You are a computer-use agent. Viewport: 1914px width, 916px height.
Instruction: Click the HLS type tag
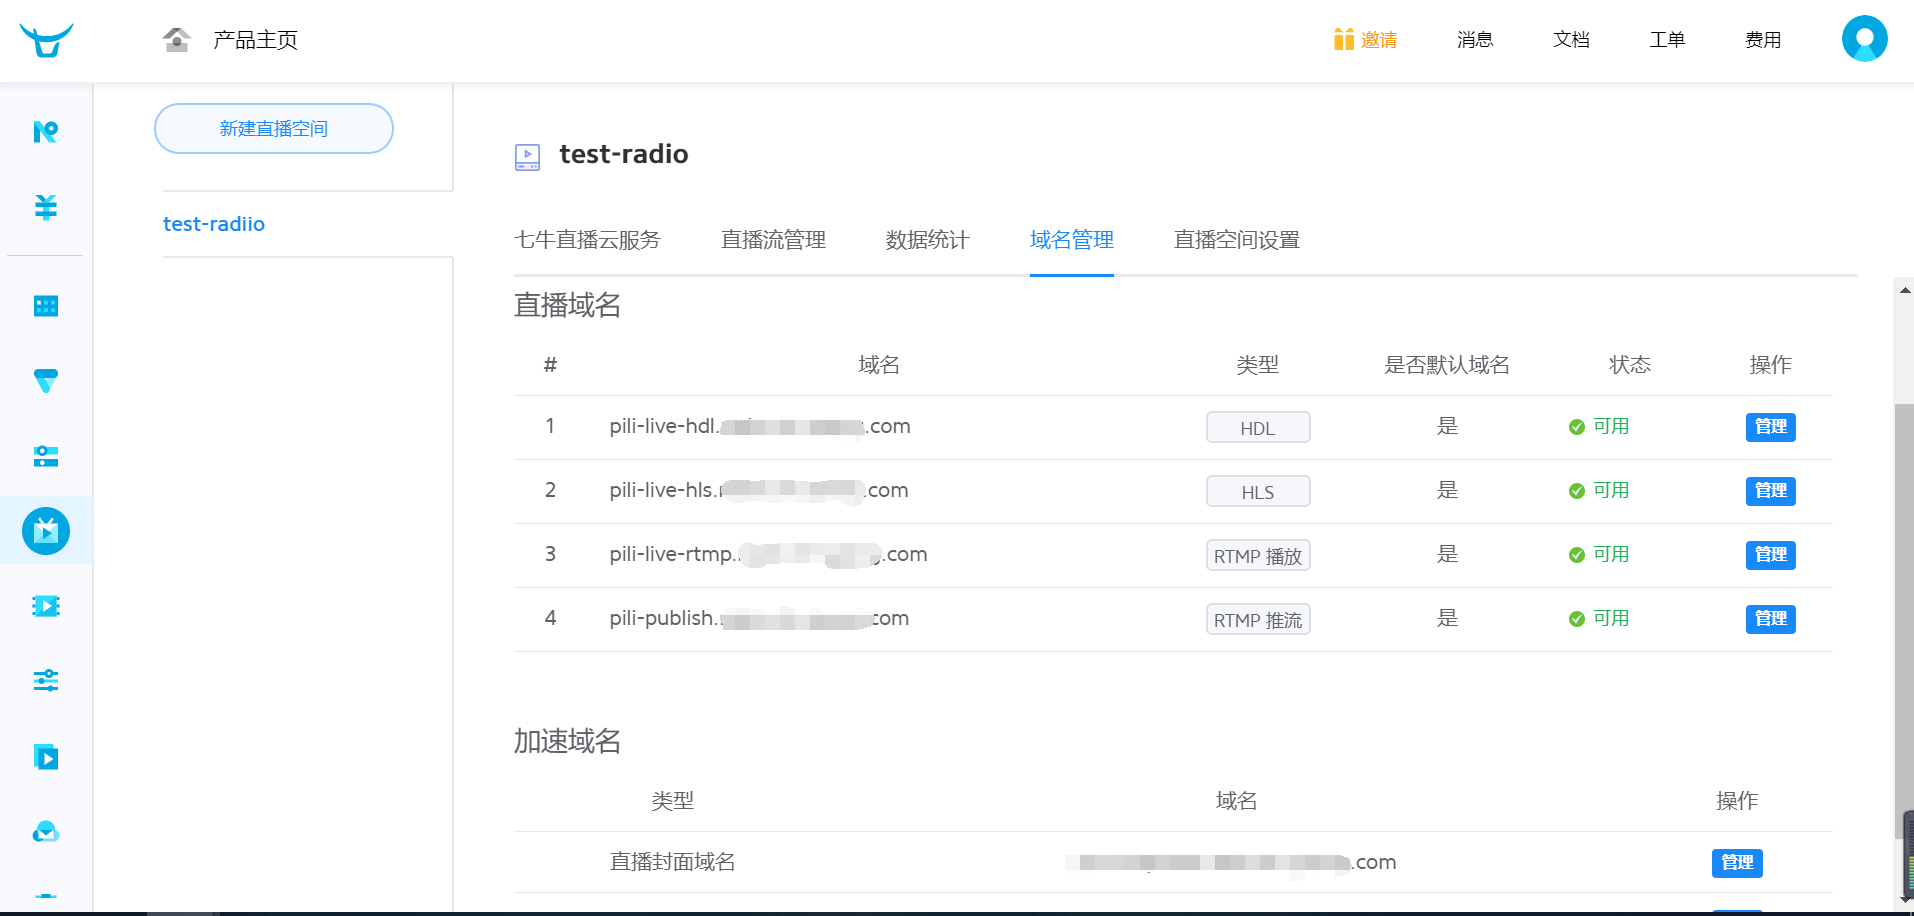click(x=1258, y=492)
